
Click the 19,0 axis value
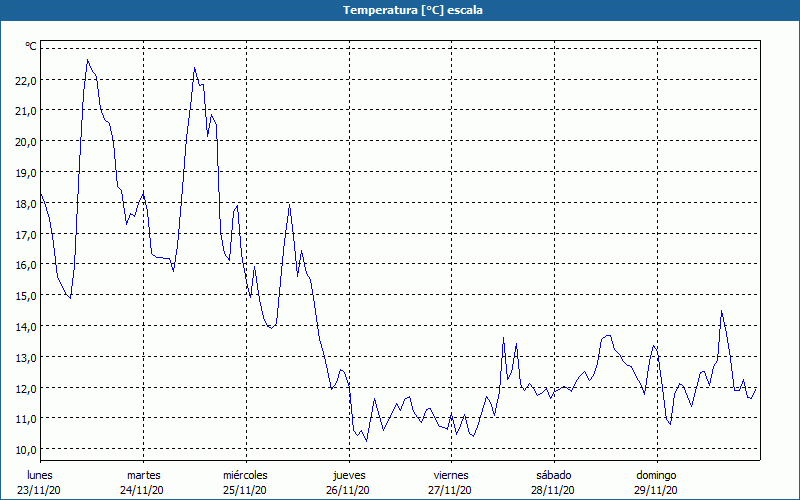tap(26, 173)
